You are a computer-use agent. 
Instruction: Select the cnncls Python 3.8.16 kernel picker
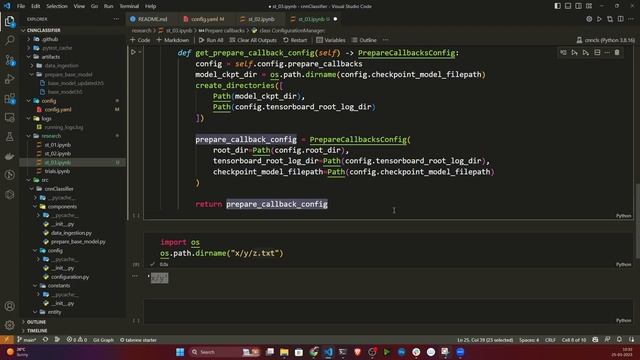(606, 40)
